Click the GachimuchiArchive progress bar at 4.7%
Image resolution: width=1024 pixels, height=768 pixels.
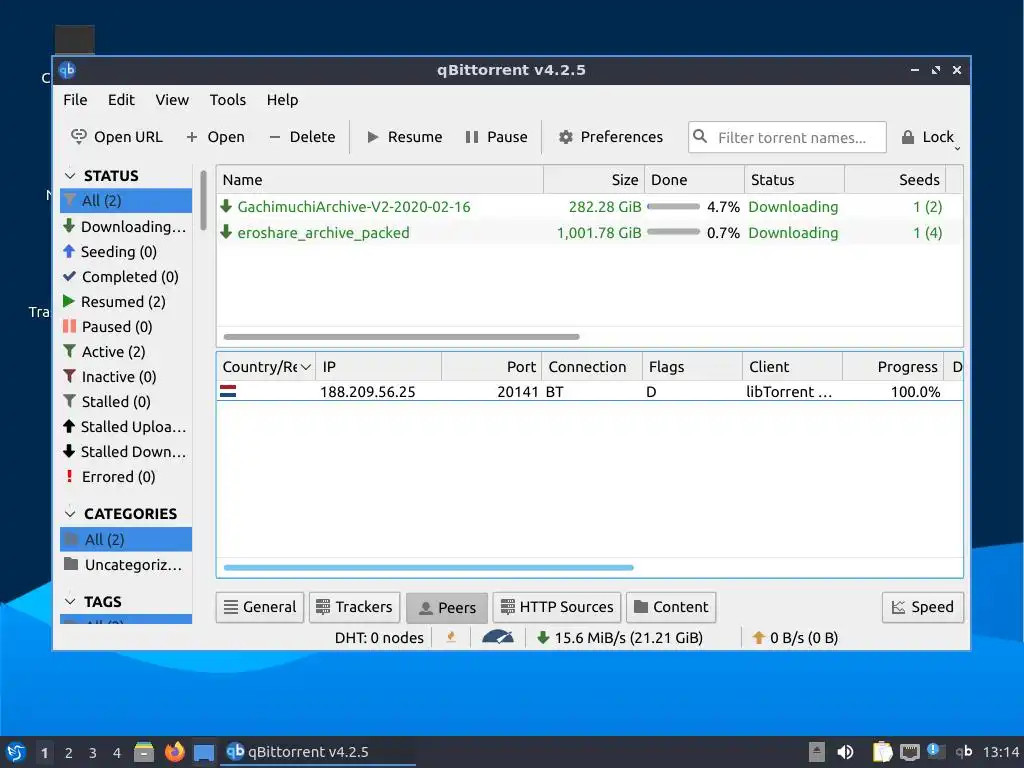coord(673,206)
